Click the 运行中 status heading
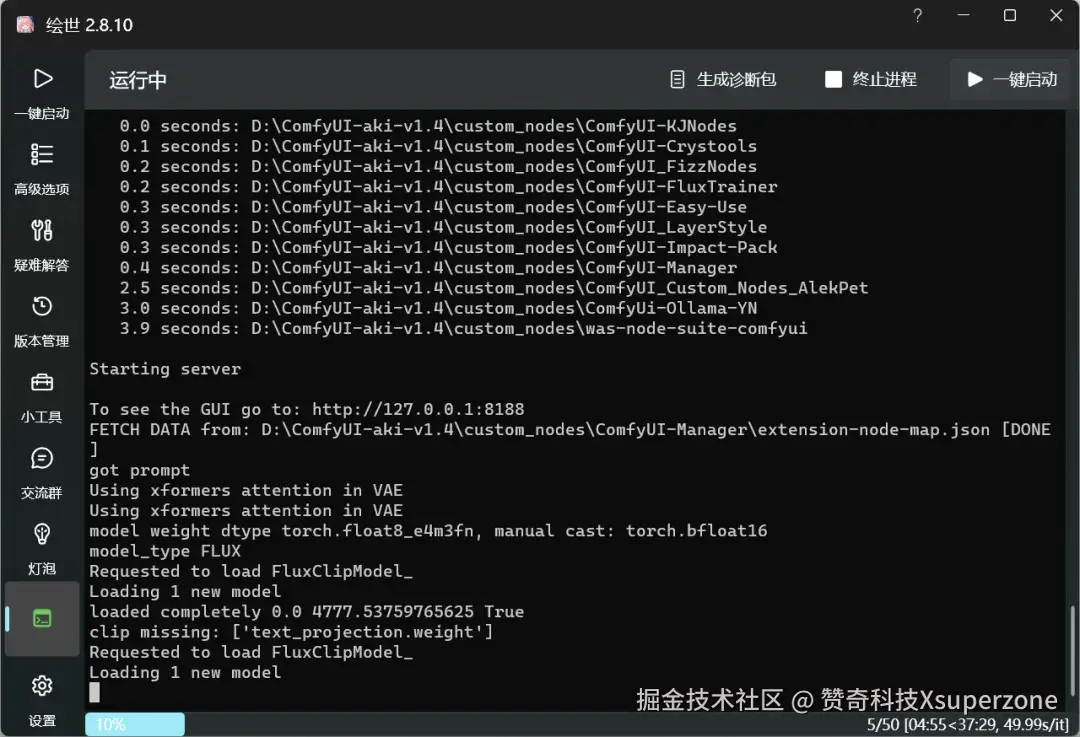Viewport: 1080px width, 737px height. [x=138, y=80]
